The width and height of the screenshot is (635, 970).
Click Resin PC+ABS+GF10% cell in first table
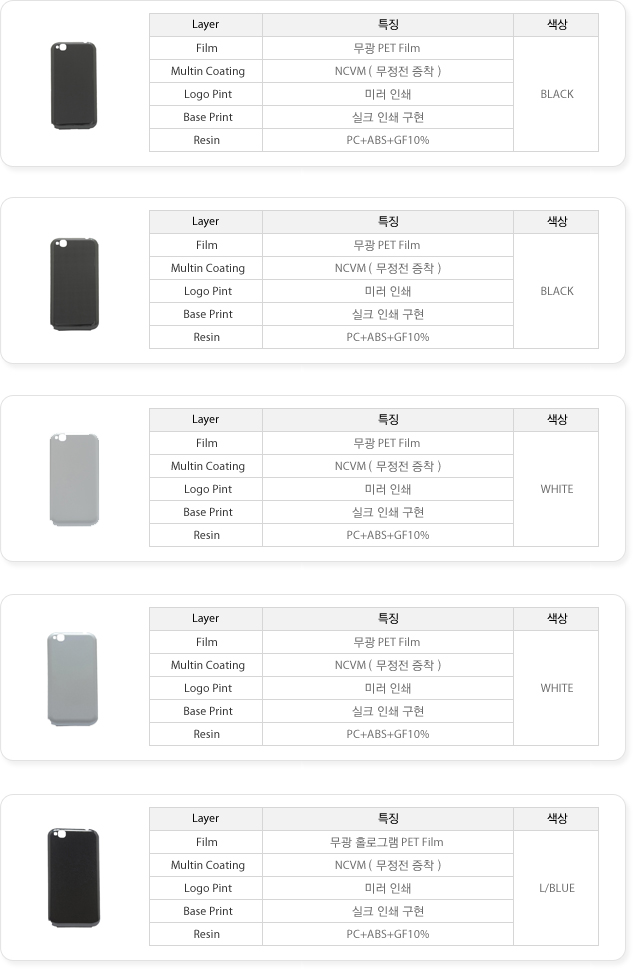(387, 140)
